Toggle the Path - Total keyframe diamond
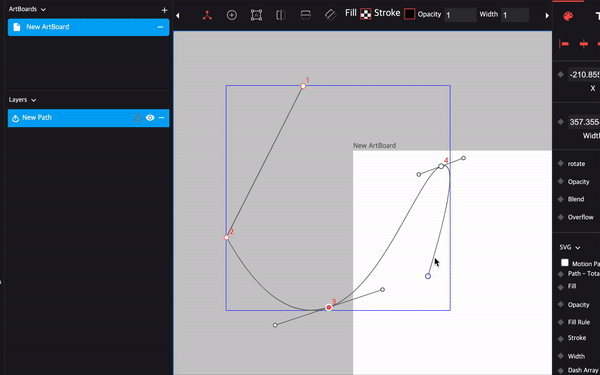The height and width of the screenshot is (375, 600). click(561, 274)
